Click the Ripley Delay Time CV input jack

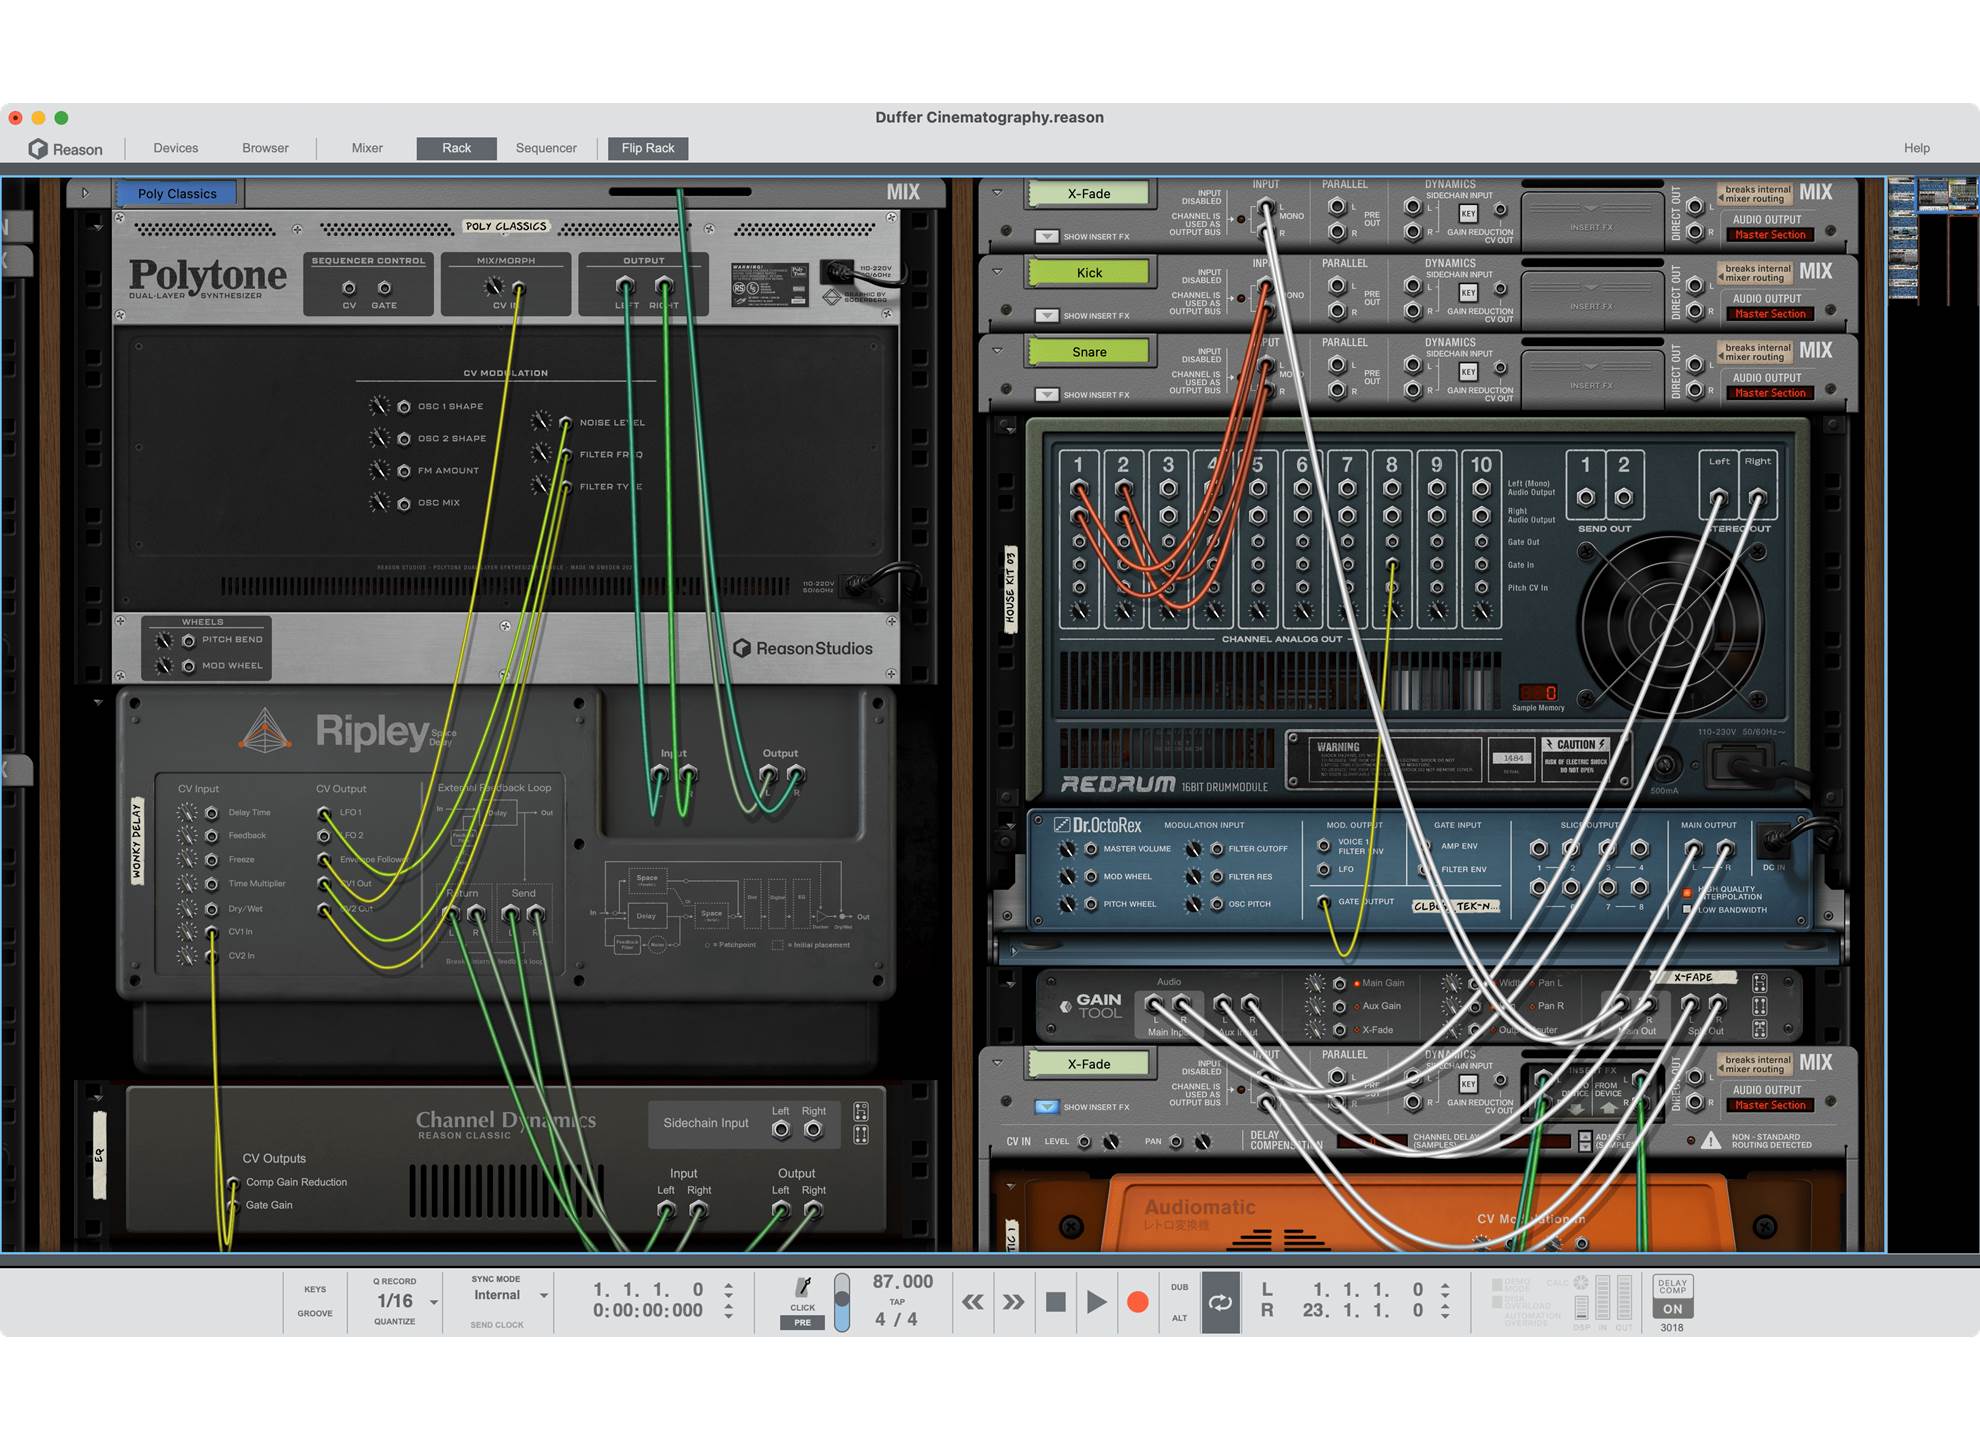click(212, 812)
